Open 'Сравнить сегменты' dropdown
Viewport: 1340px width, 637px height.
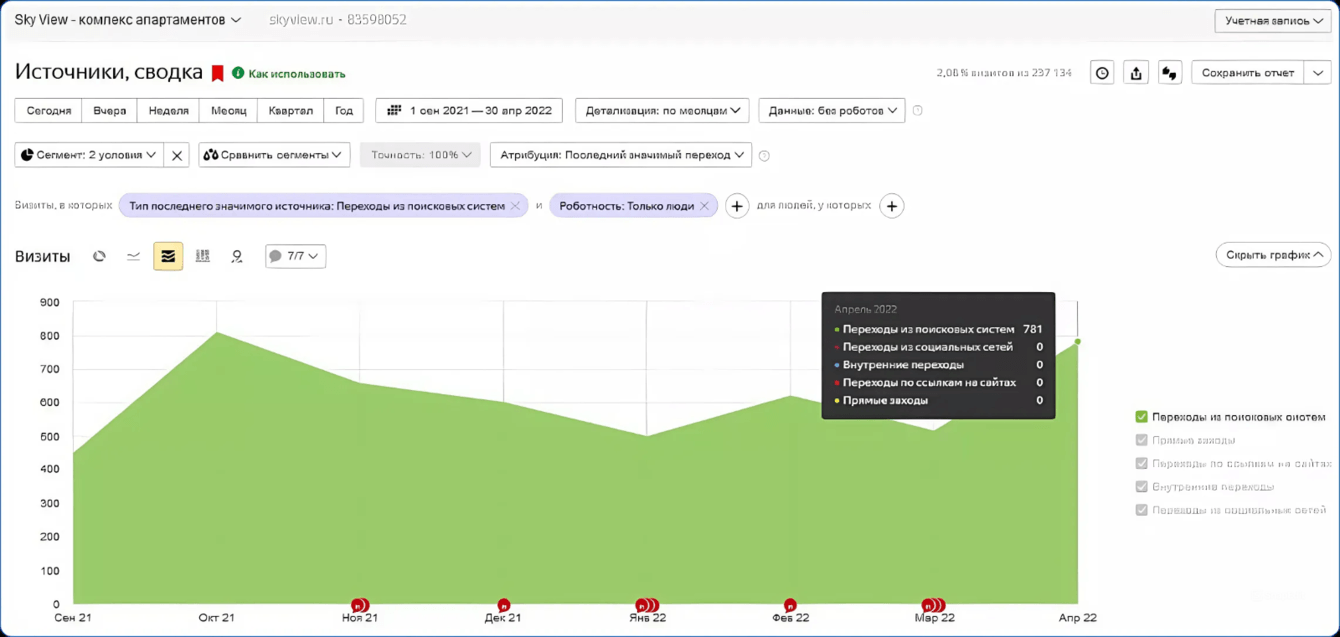(x=274, y=155)
